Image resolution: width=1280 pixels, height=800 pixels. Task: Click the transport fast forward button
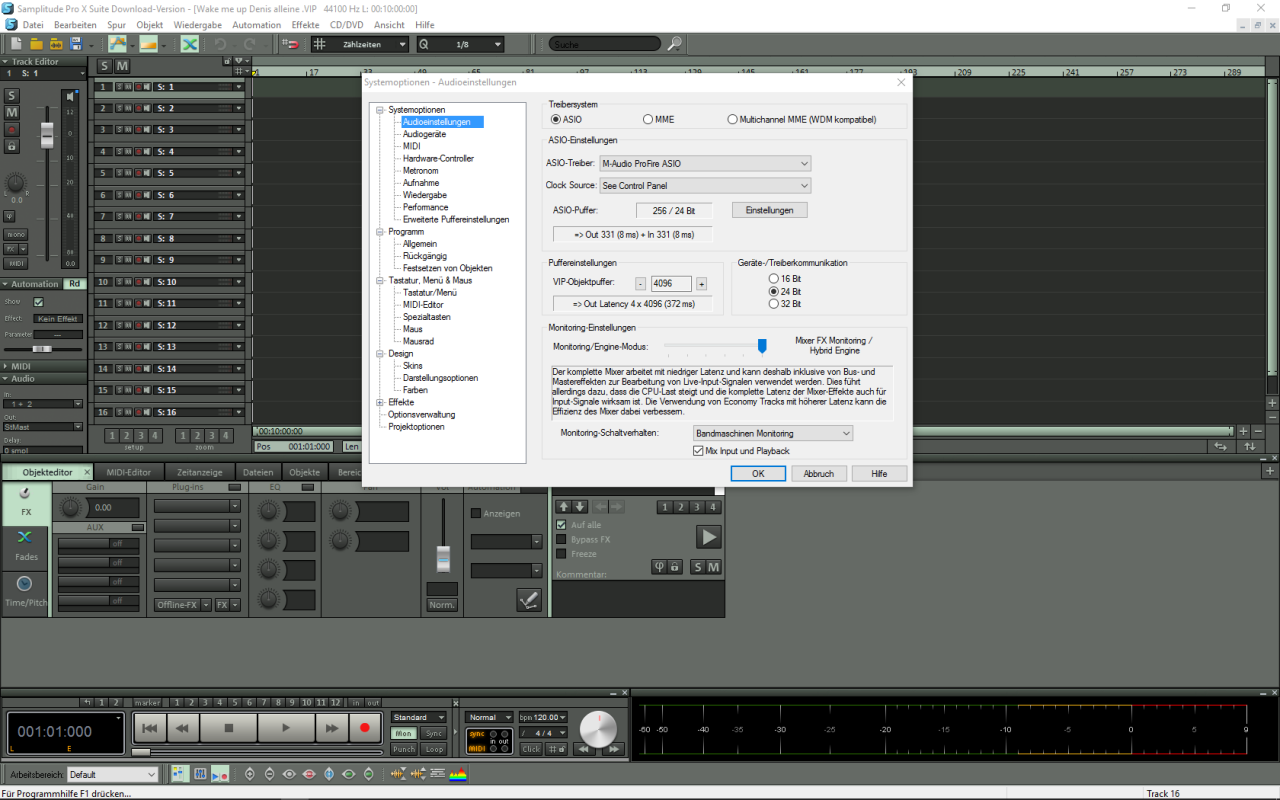(x=332, y=728)
